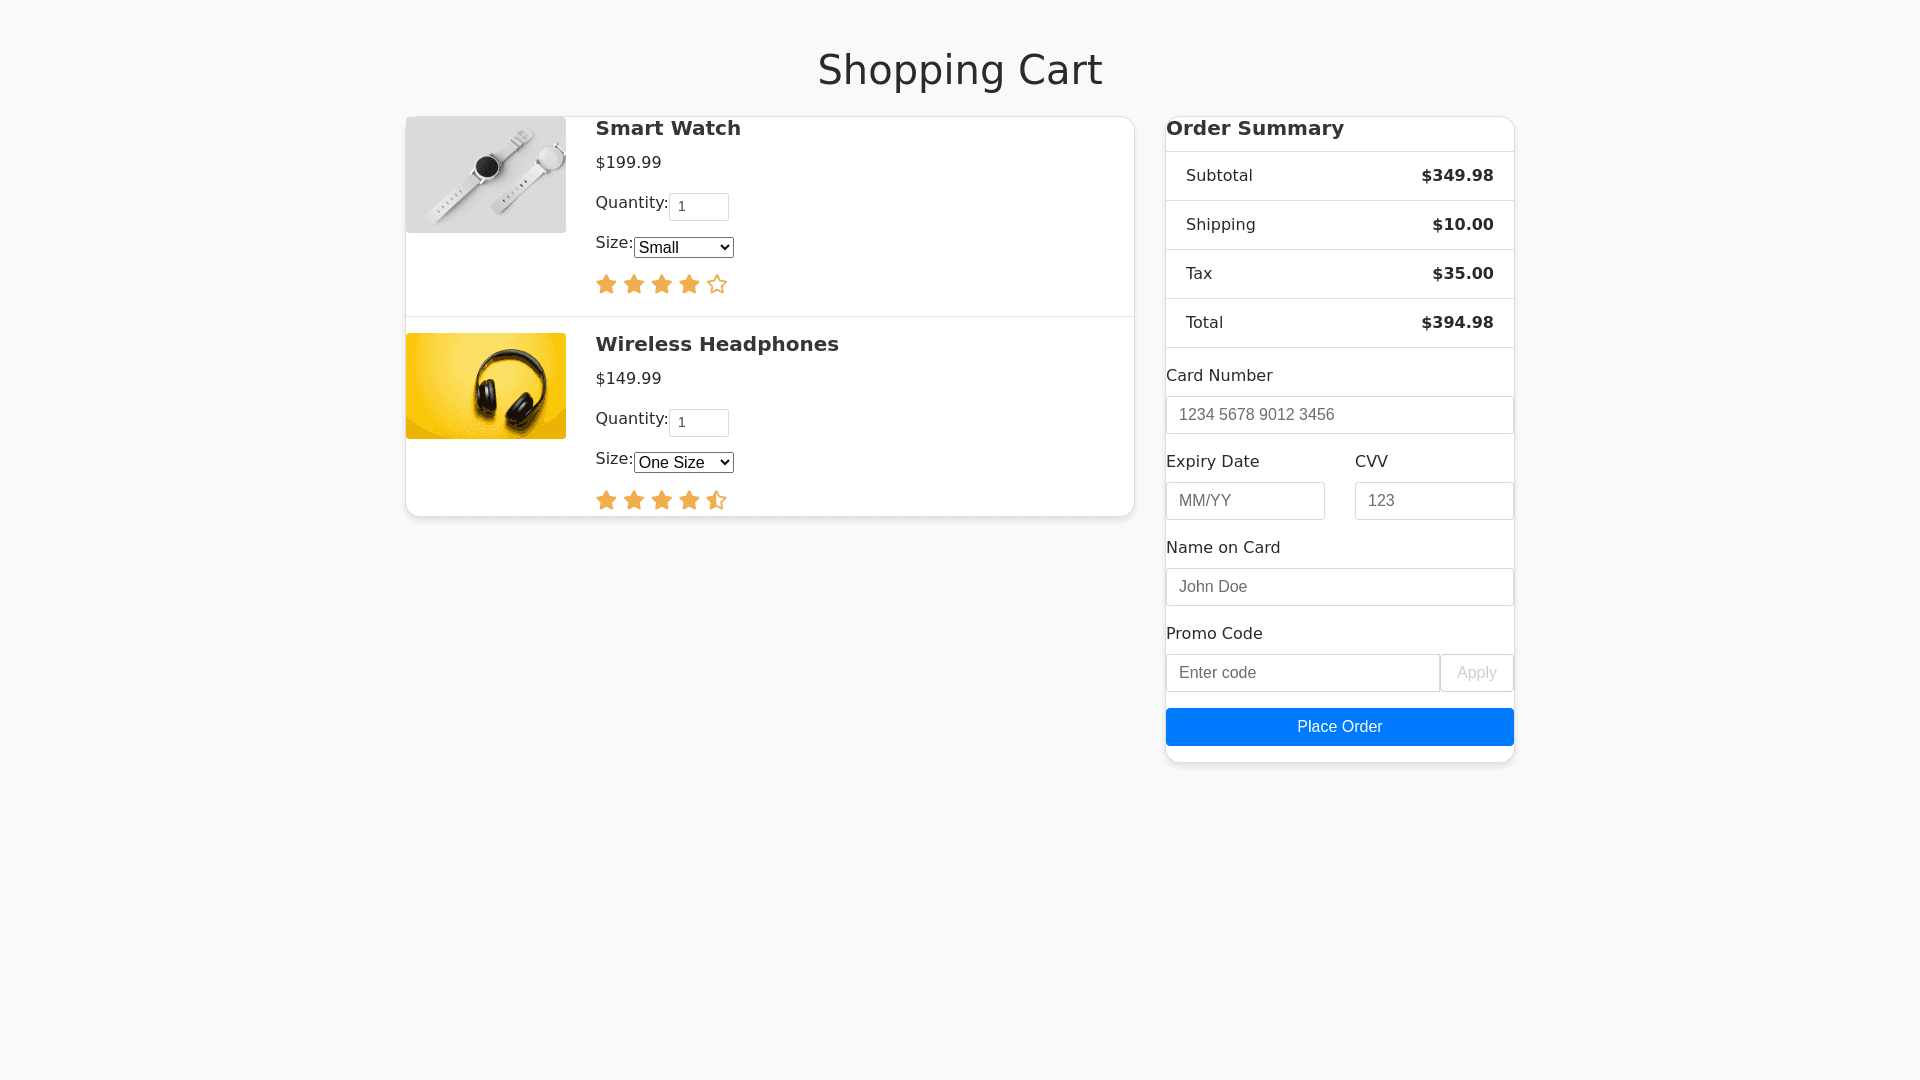
Task: Click second star of Wireless Headphones rating
Action: pos(634,501)
